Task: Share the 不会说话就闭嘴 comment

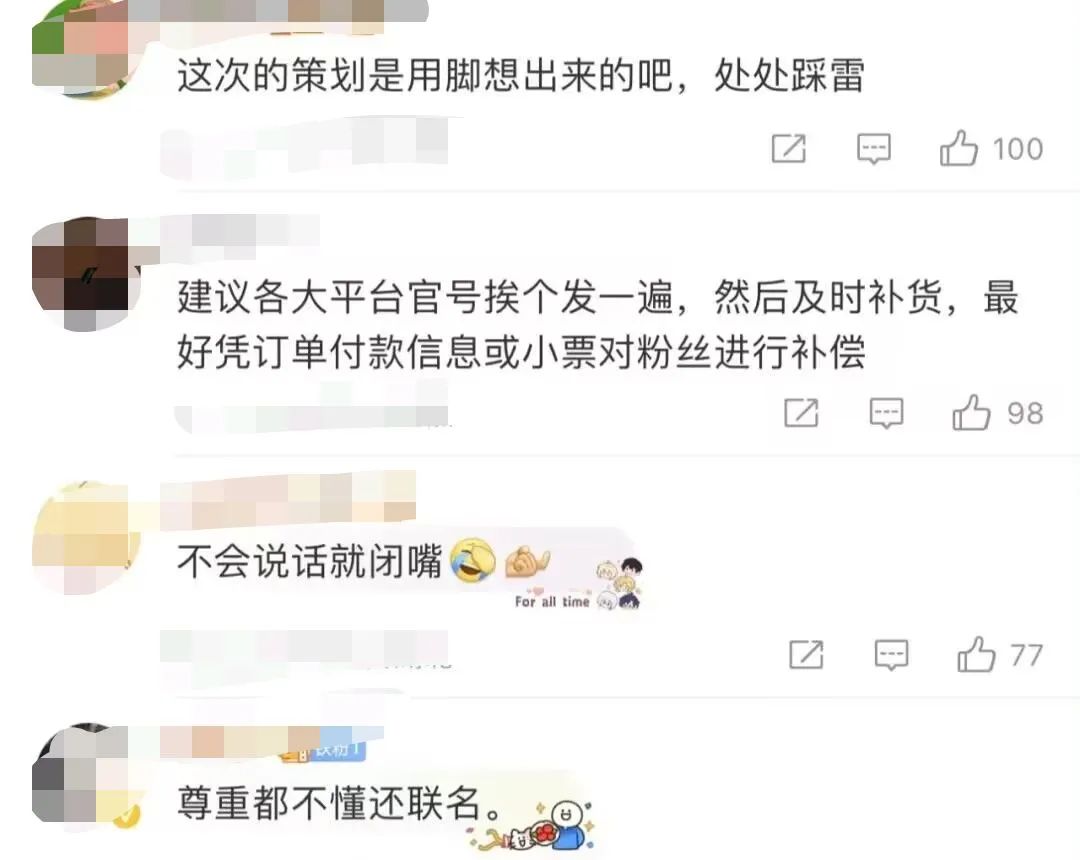Action: [x=807, y=654]
